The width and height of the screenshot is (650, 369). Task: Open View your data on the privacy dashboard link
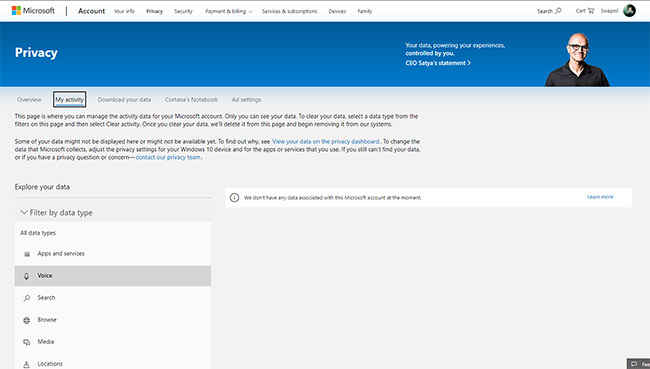[x=326, y=141]
